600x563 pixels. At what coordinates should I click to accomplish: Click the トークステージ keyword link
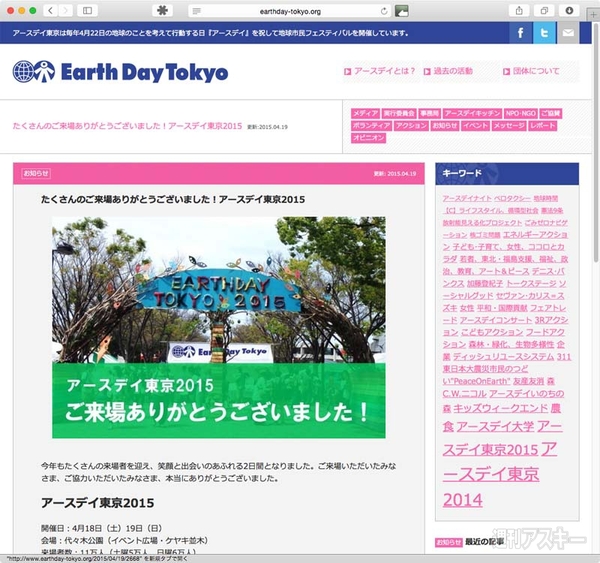[531, 284]
